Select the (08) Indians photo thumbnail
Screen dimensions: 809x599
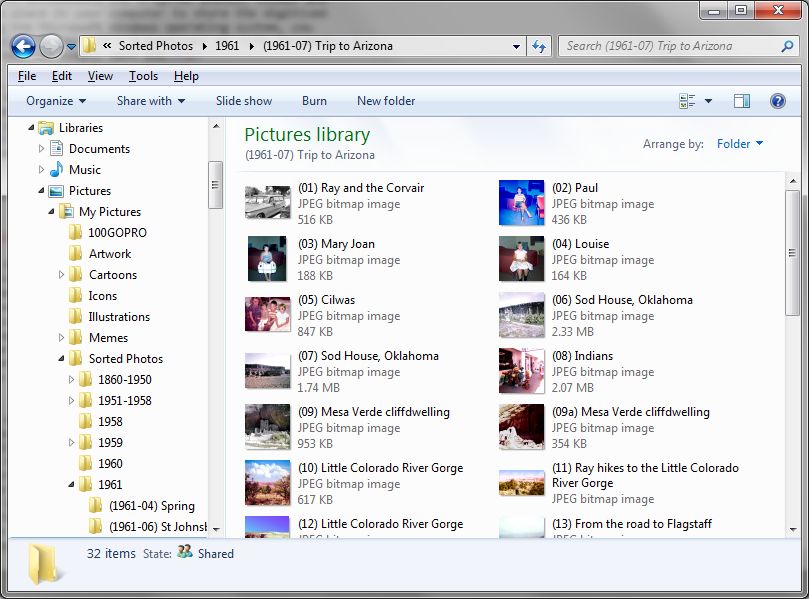[522, 371]
